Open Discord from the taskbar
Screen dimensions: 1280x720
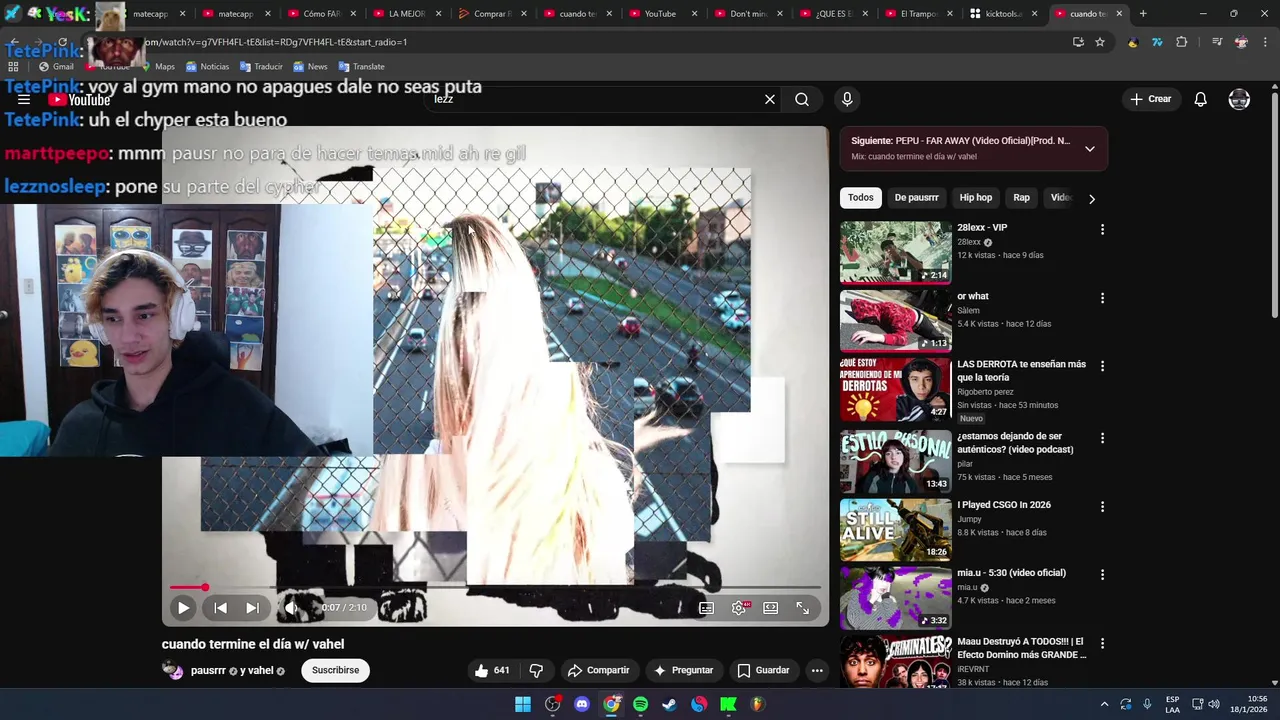[x=582, y=704]
